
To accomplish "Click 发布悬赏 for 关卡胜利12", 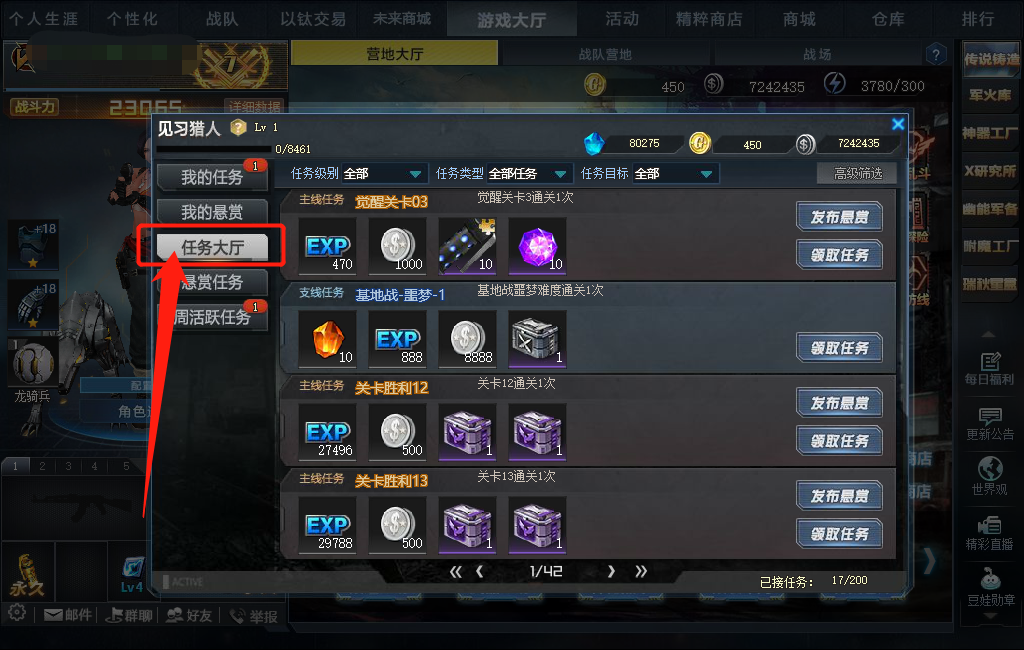I will tap(839, 403).
